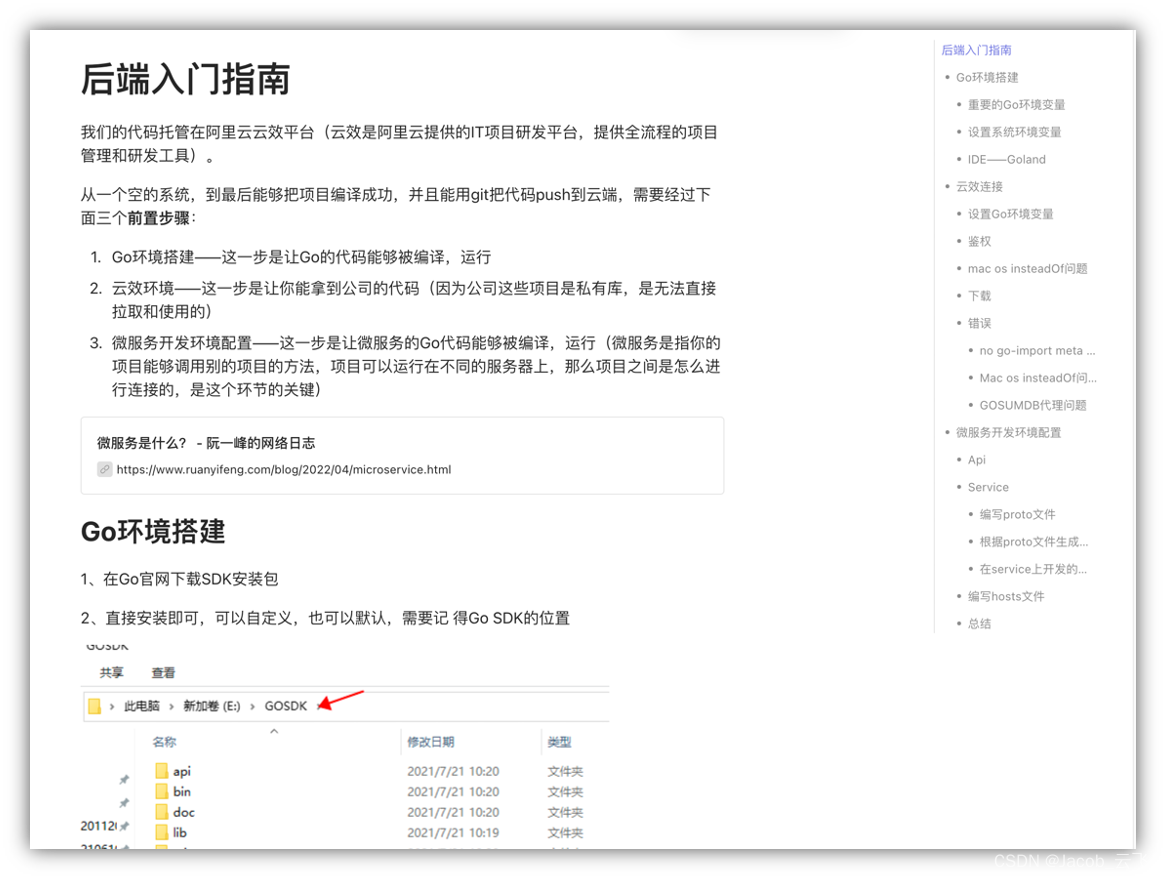Jump to 编写hosts文件 outline entry

coord(1005,597)
